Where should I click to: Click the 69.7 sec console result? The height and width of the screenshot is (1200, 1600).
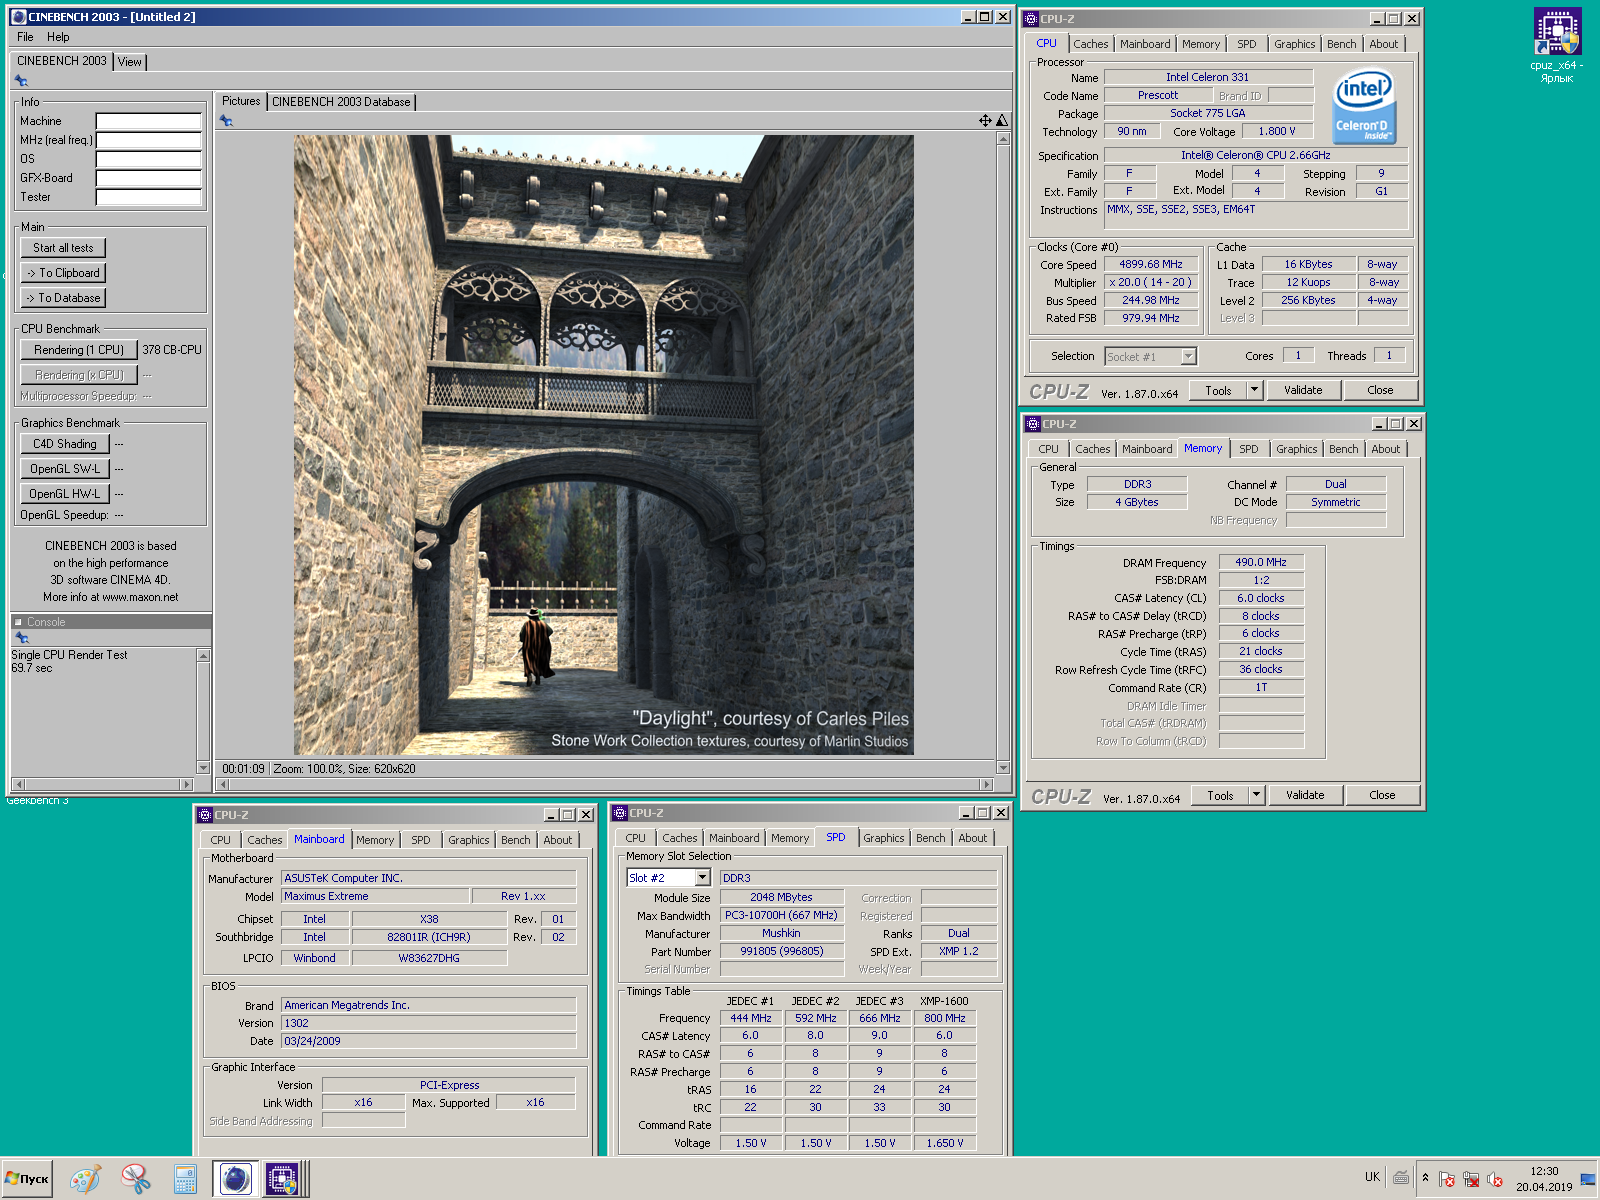[x=31, y=668]
